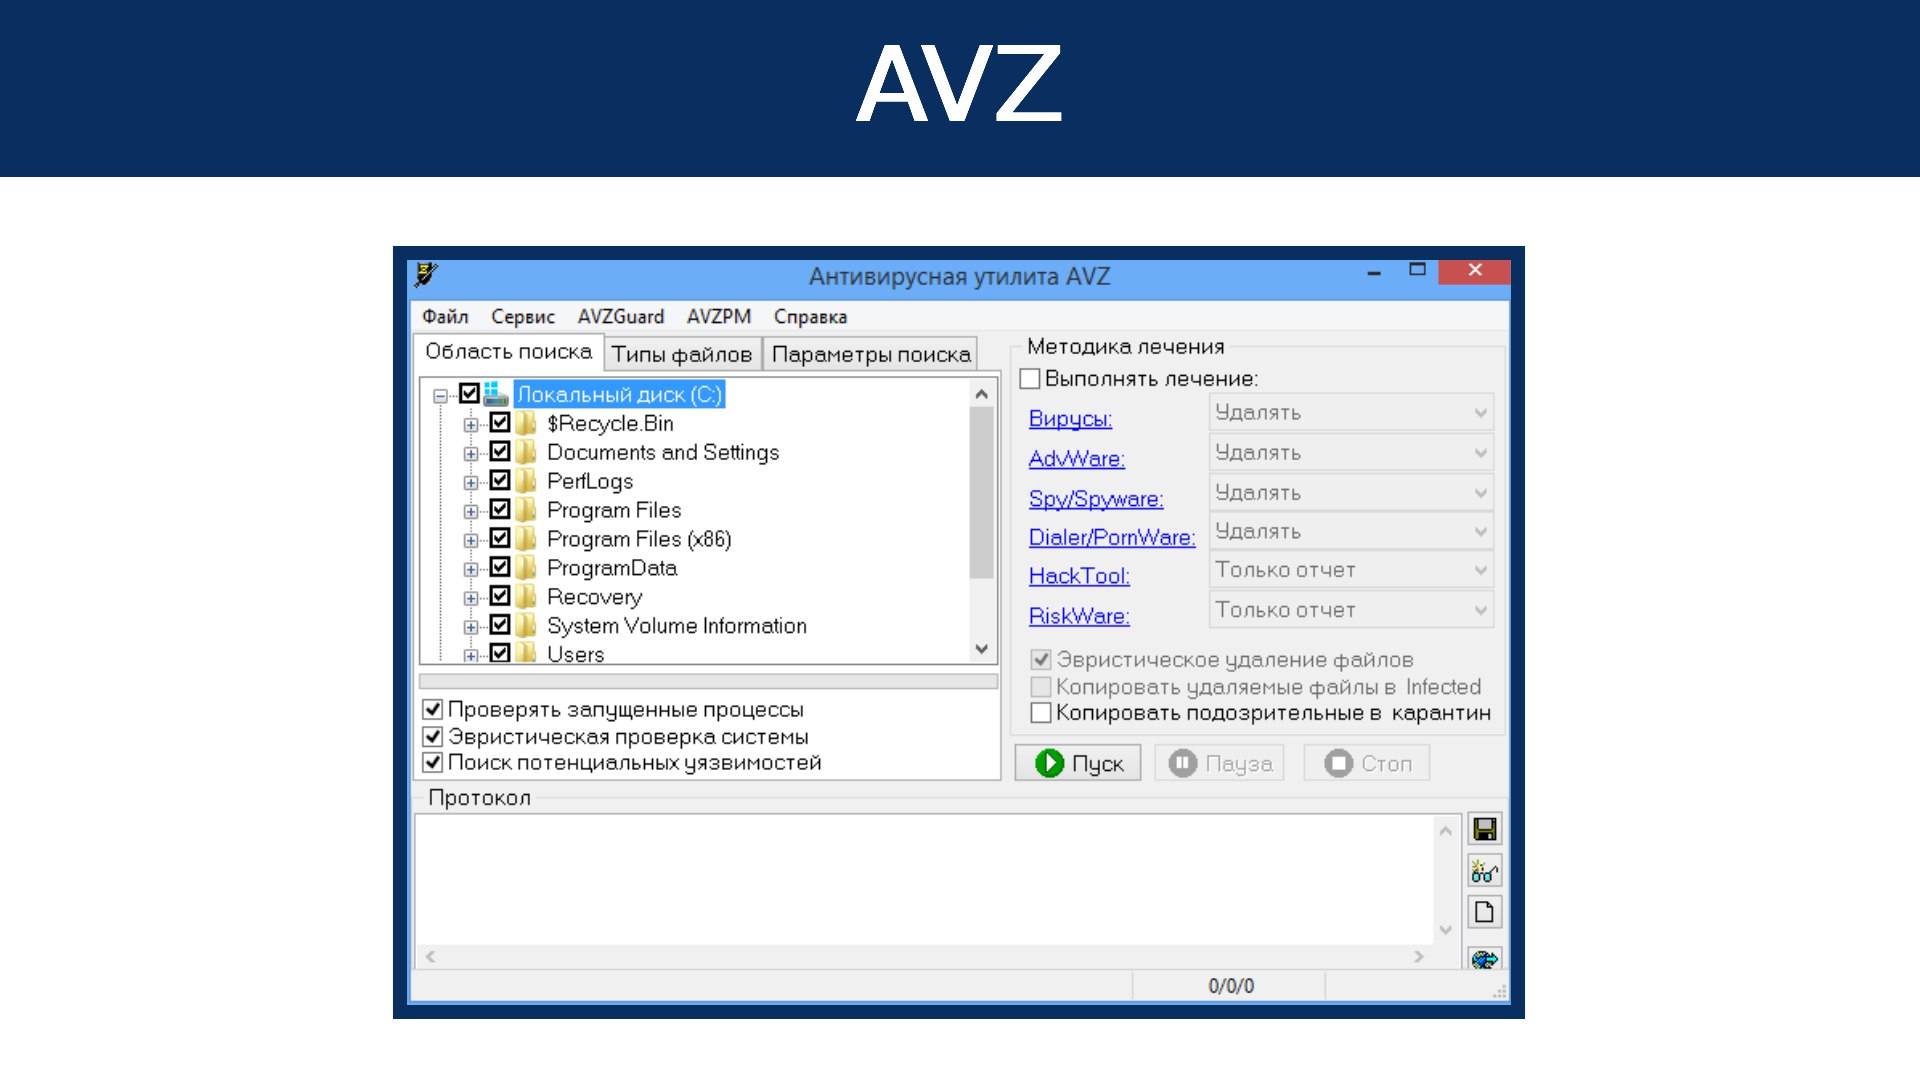Viewport: 1920px width, 1080px height.
Task: Click the PerfLogs folder icon
Action: tap(526, 481)
